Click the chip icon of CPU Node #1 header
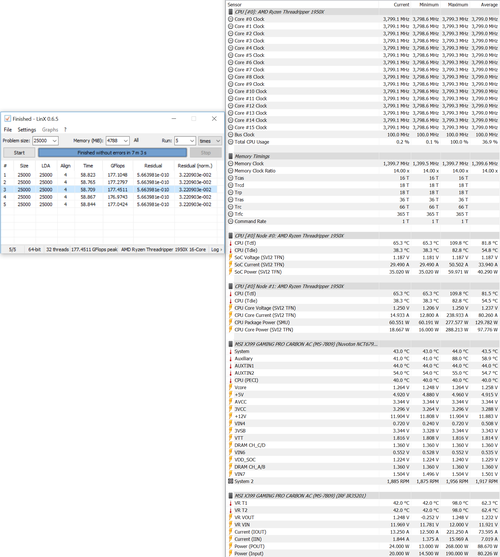Screen dimensions: 500x557 [x=230, y=286]
